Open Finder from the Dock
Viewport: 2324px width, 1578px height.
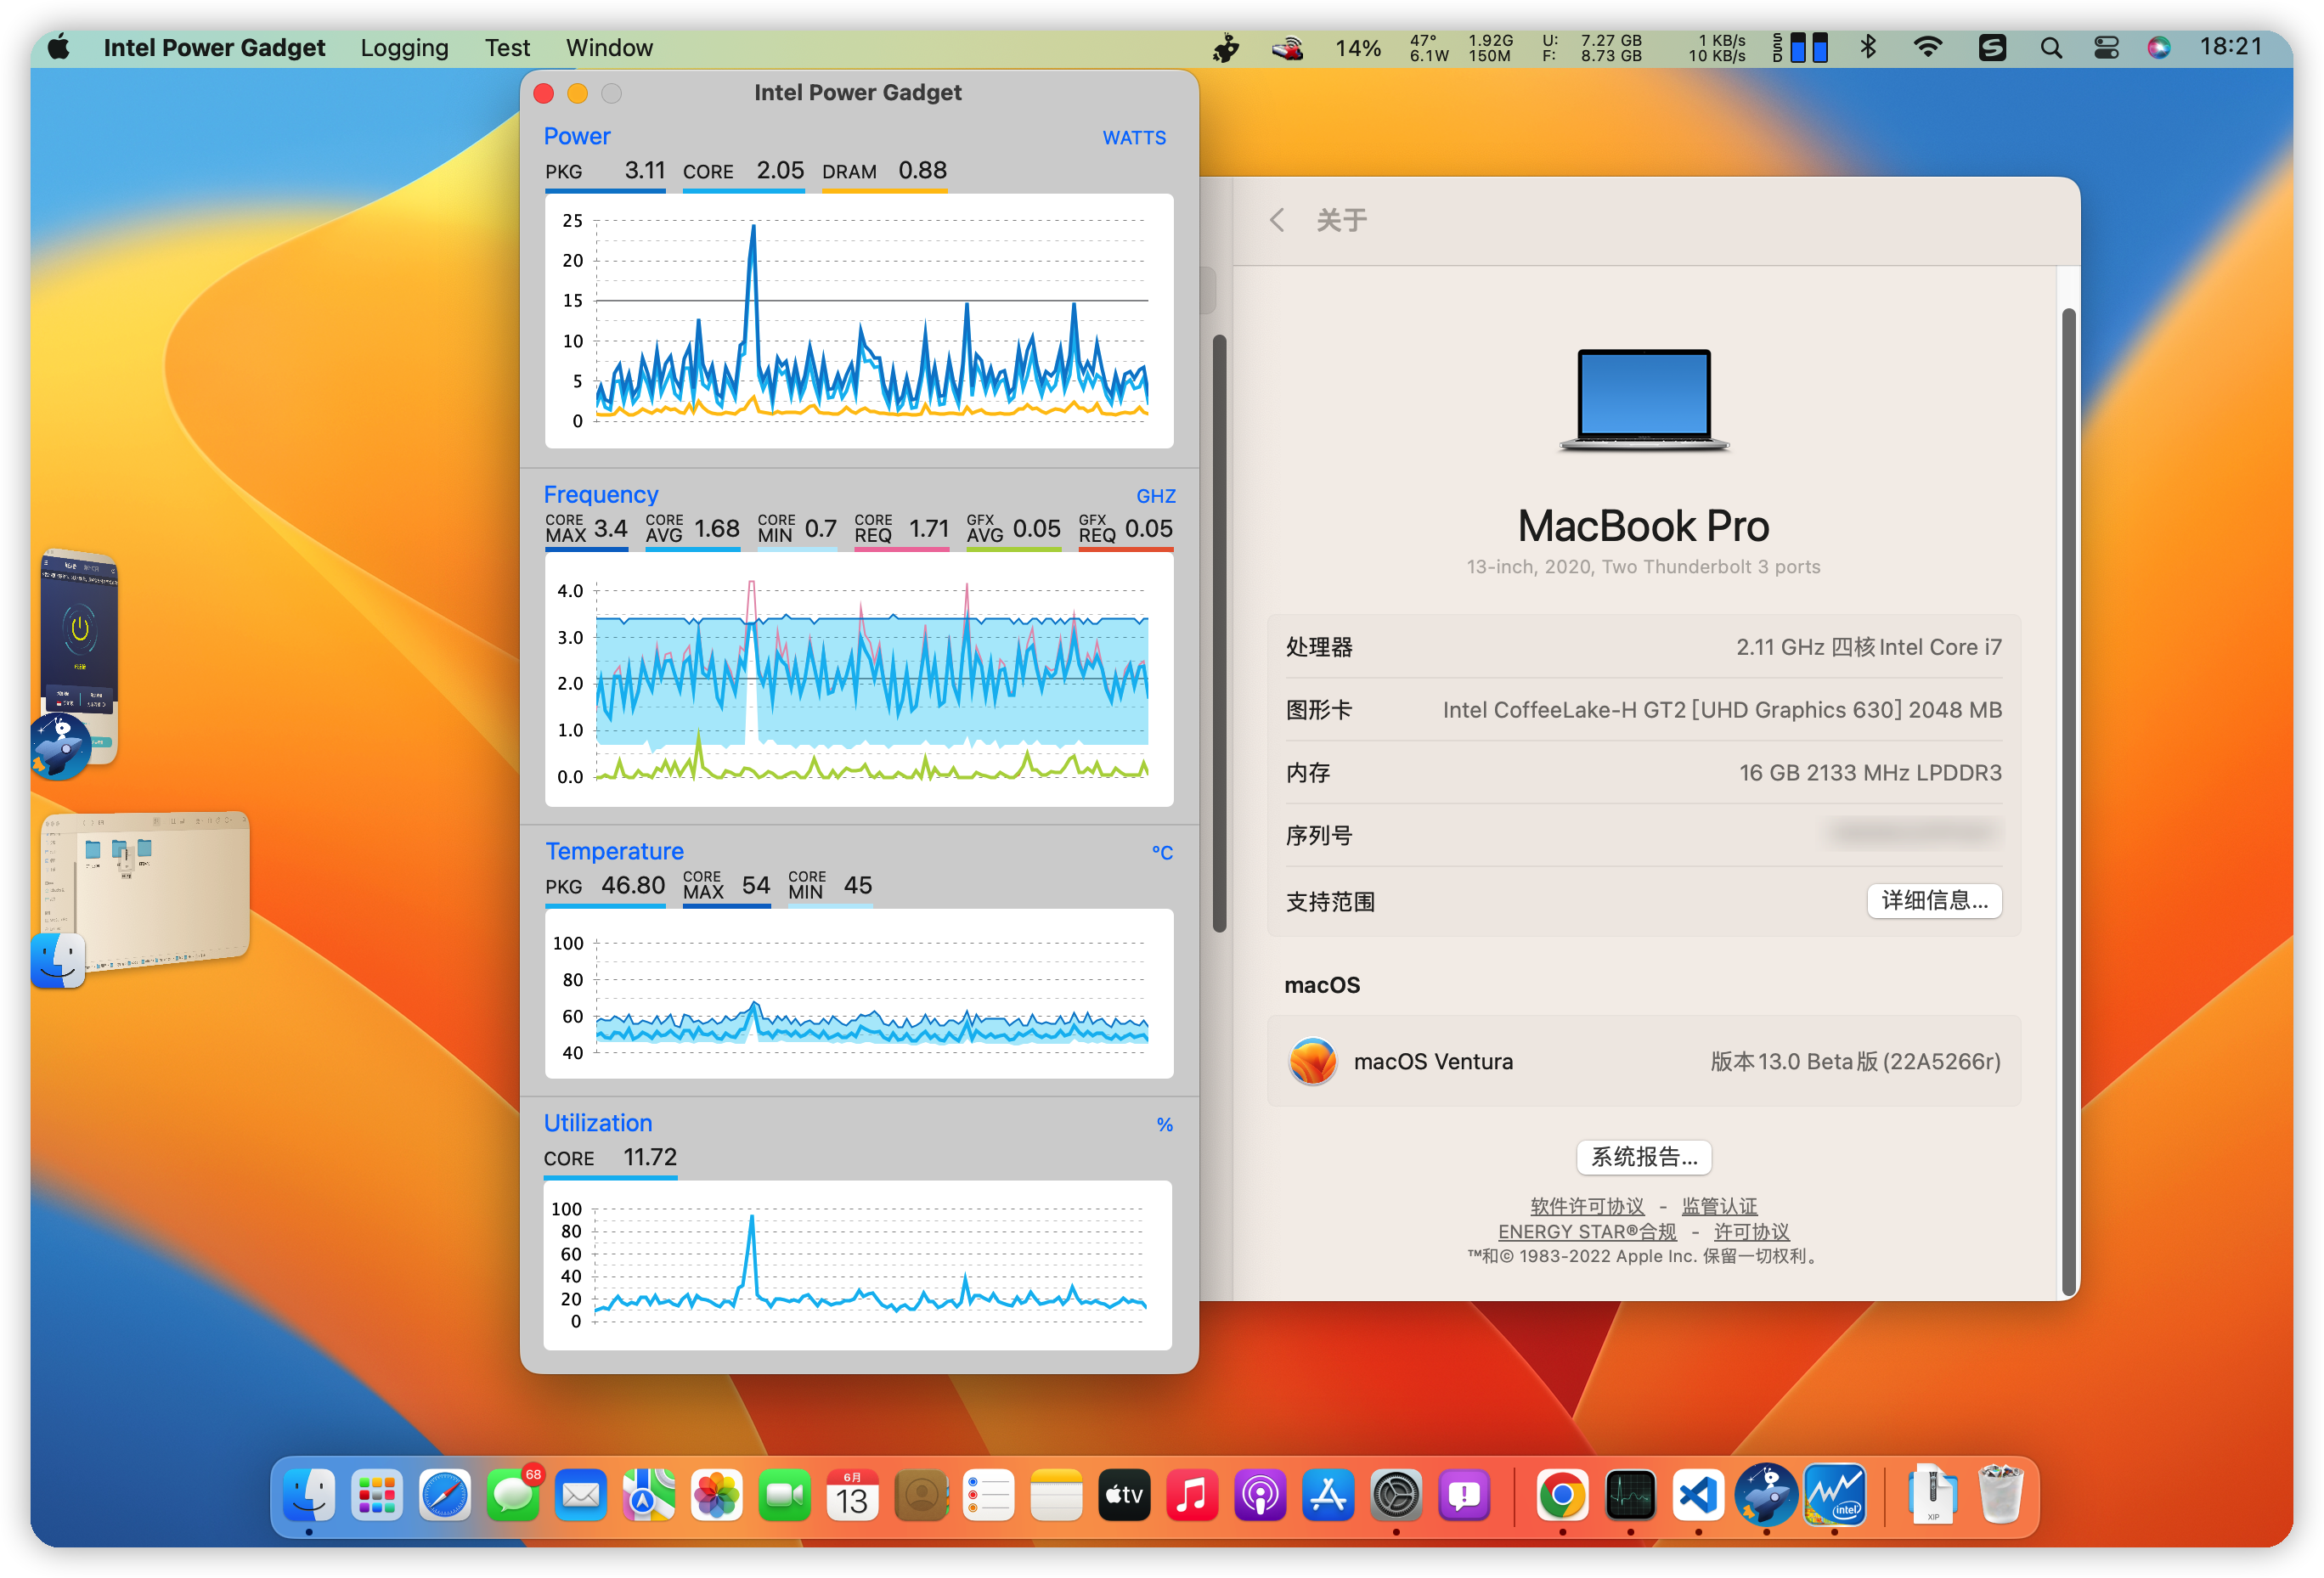click(x=308, y=1495)
